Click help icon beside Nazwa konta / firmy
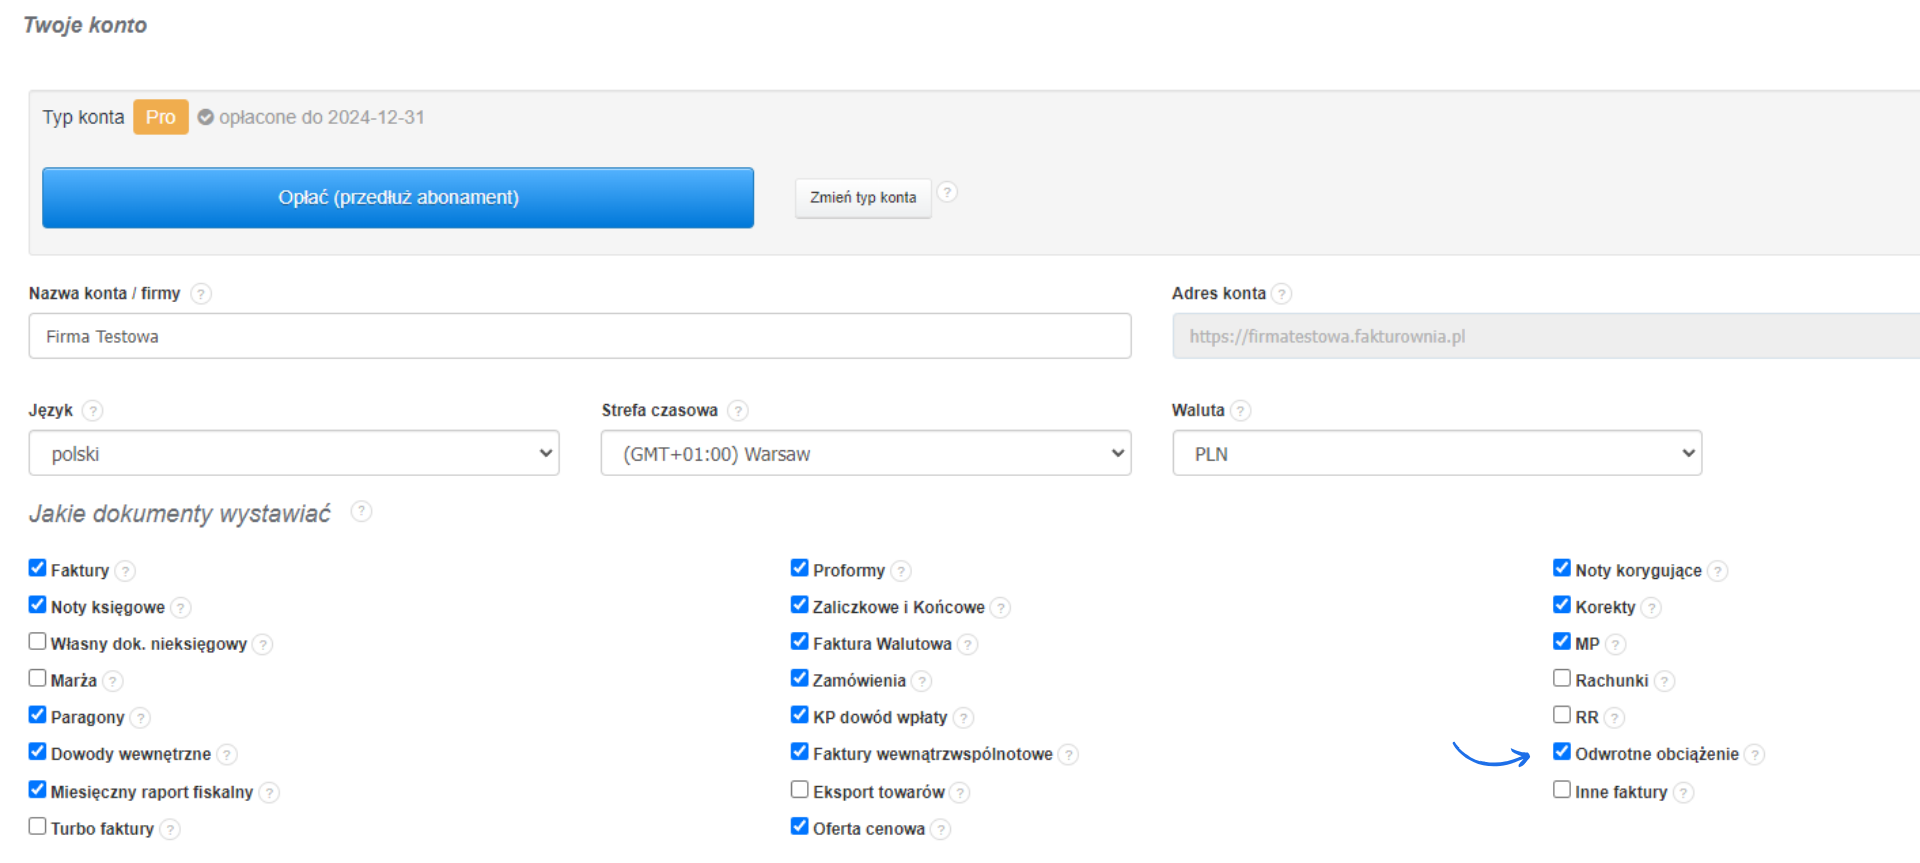The height and width of the screenshot is (863, 1920). (x=201, y=294)
